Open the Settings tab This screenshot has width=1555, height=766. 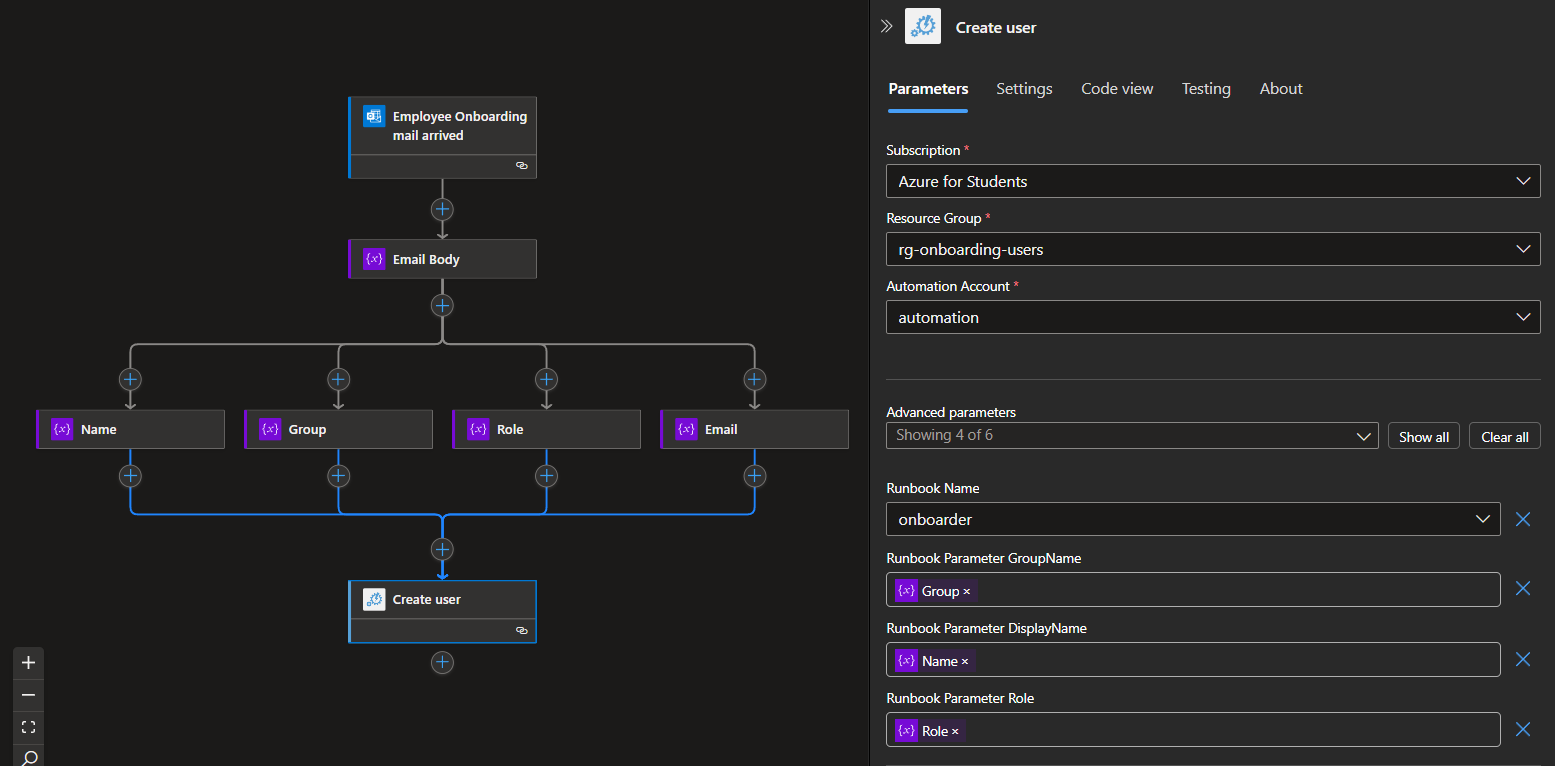[1024, 89]
